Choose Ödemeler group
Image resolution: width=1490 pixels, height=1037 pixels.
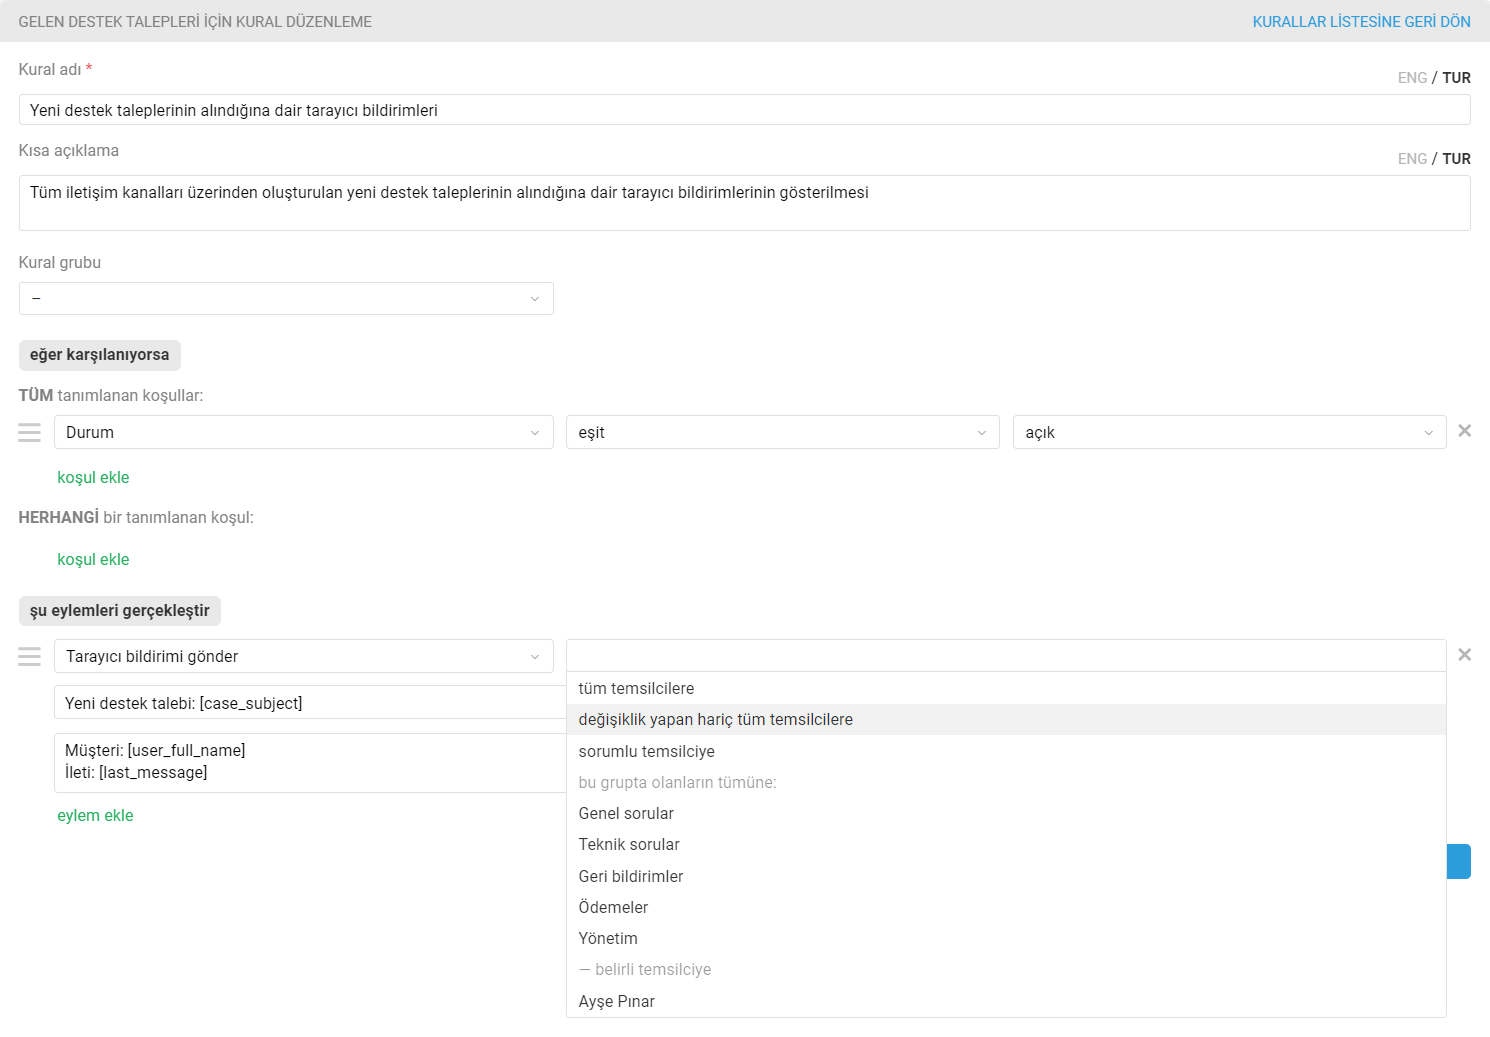click(x=1006, y=907)
